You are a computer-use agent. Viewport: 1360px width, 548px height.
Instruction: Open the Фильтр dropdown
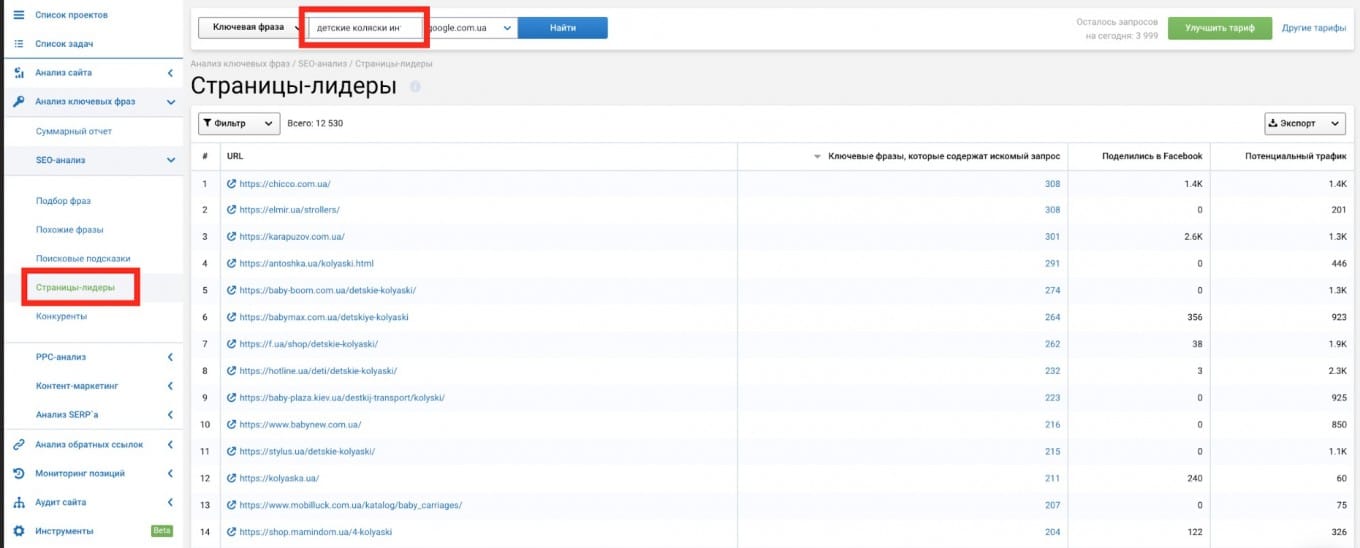[239, 123]
